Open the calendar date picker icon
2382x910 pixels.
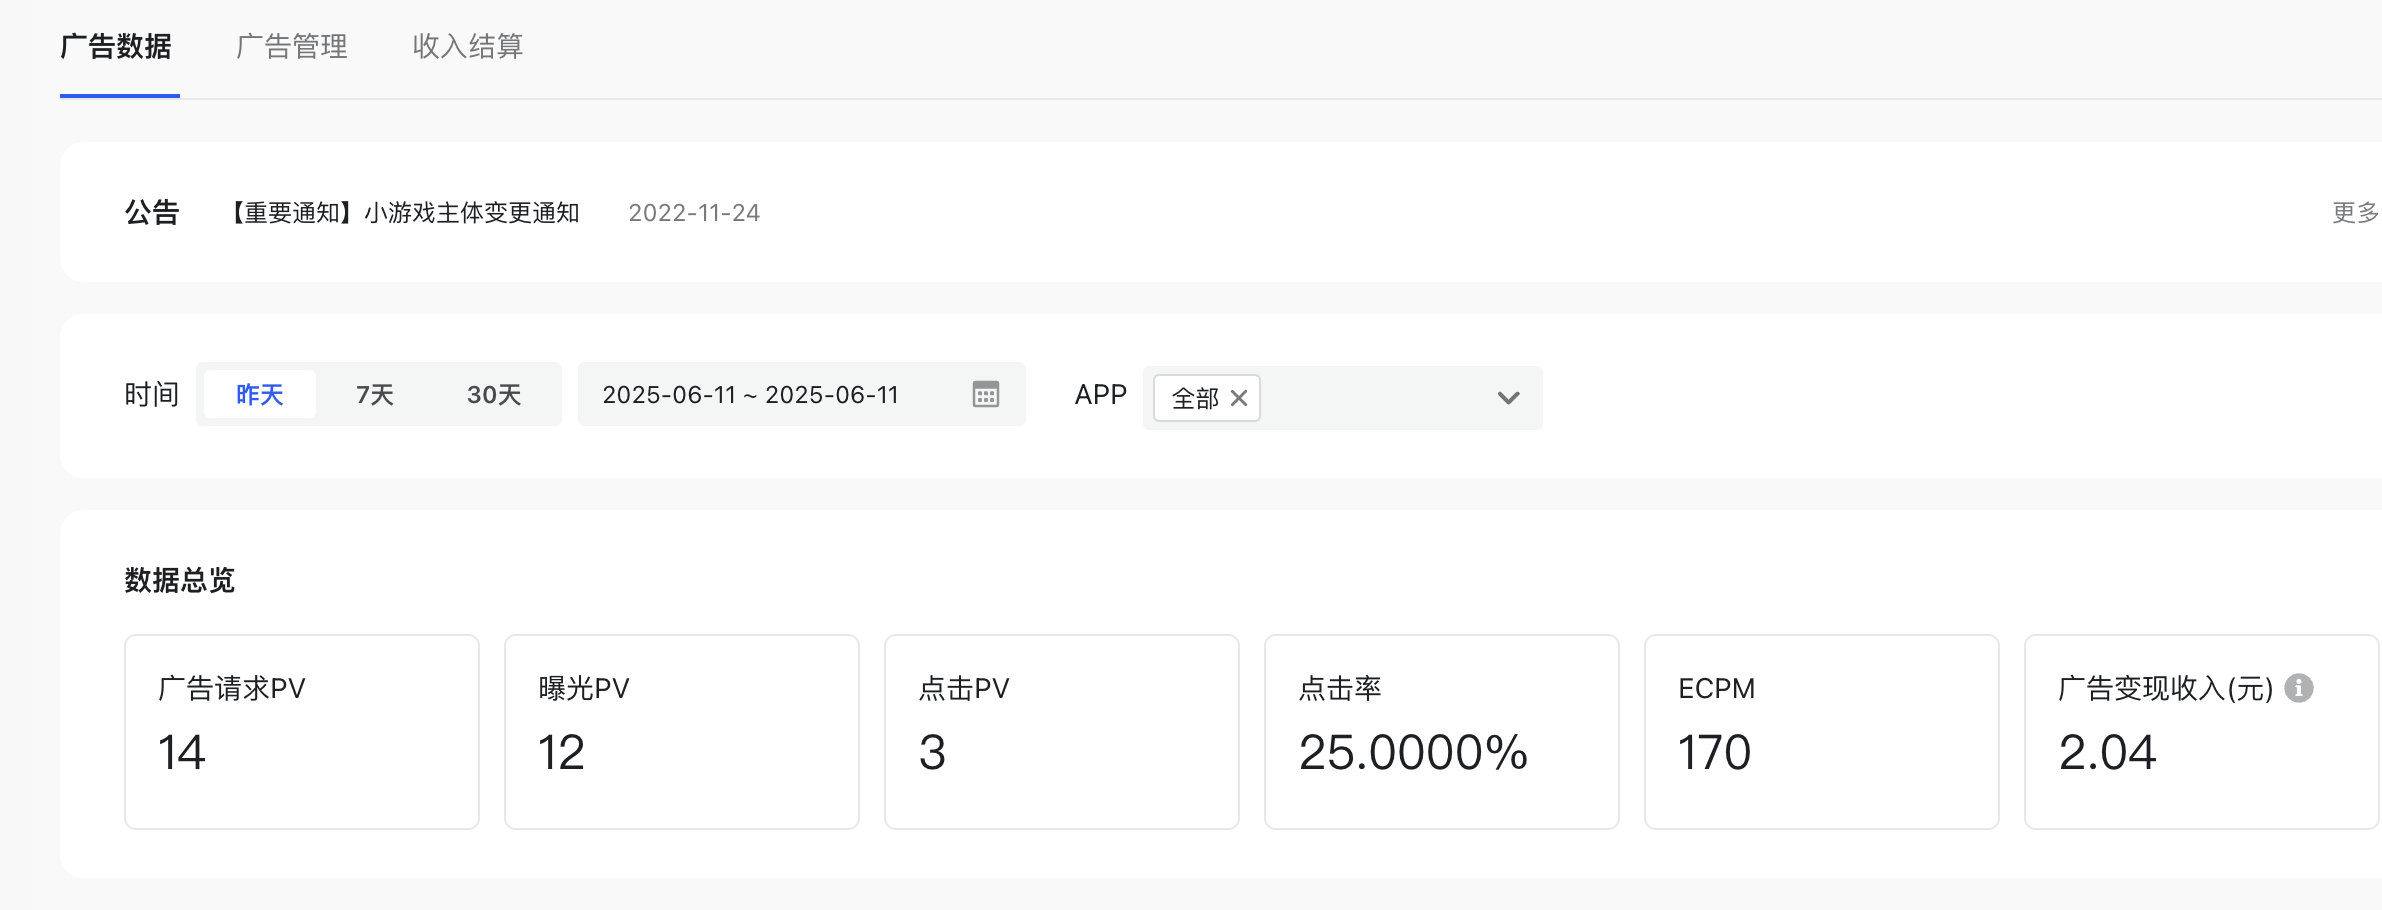click(985, 395)
